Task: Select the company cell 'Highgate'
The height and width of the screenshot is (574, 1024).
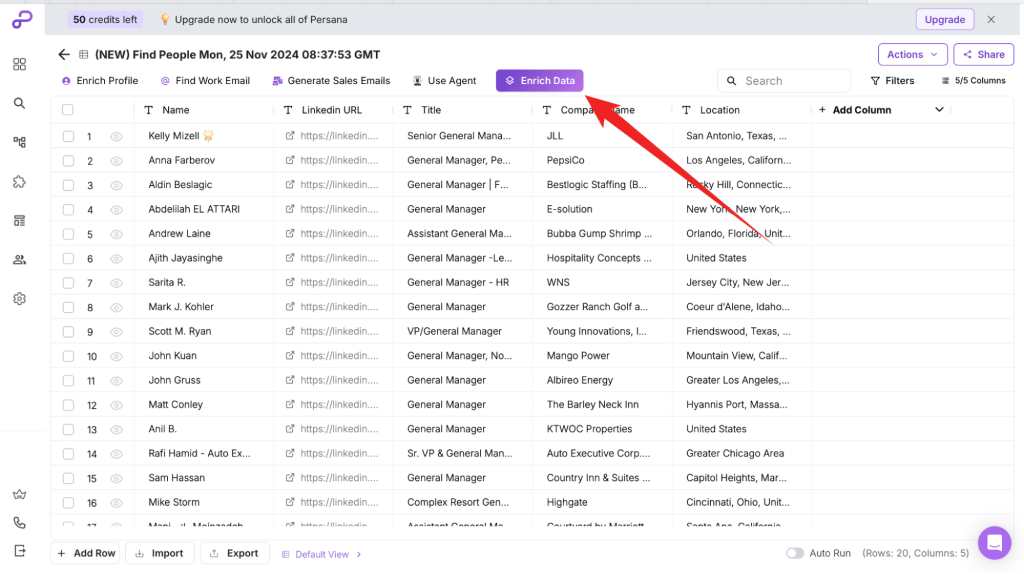Action: (x=602, y=502)
